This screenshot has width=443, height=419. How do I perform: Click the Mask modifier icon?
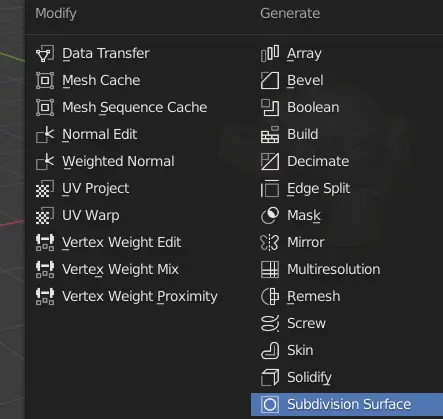[270, 215]
